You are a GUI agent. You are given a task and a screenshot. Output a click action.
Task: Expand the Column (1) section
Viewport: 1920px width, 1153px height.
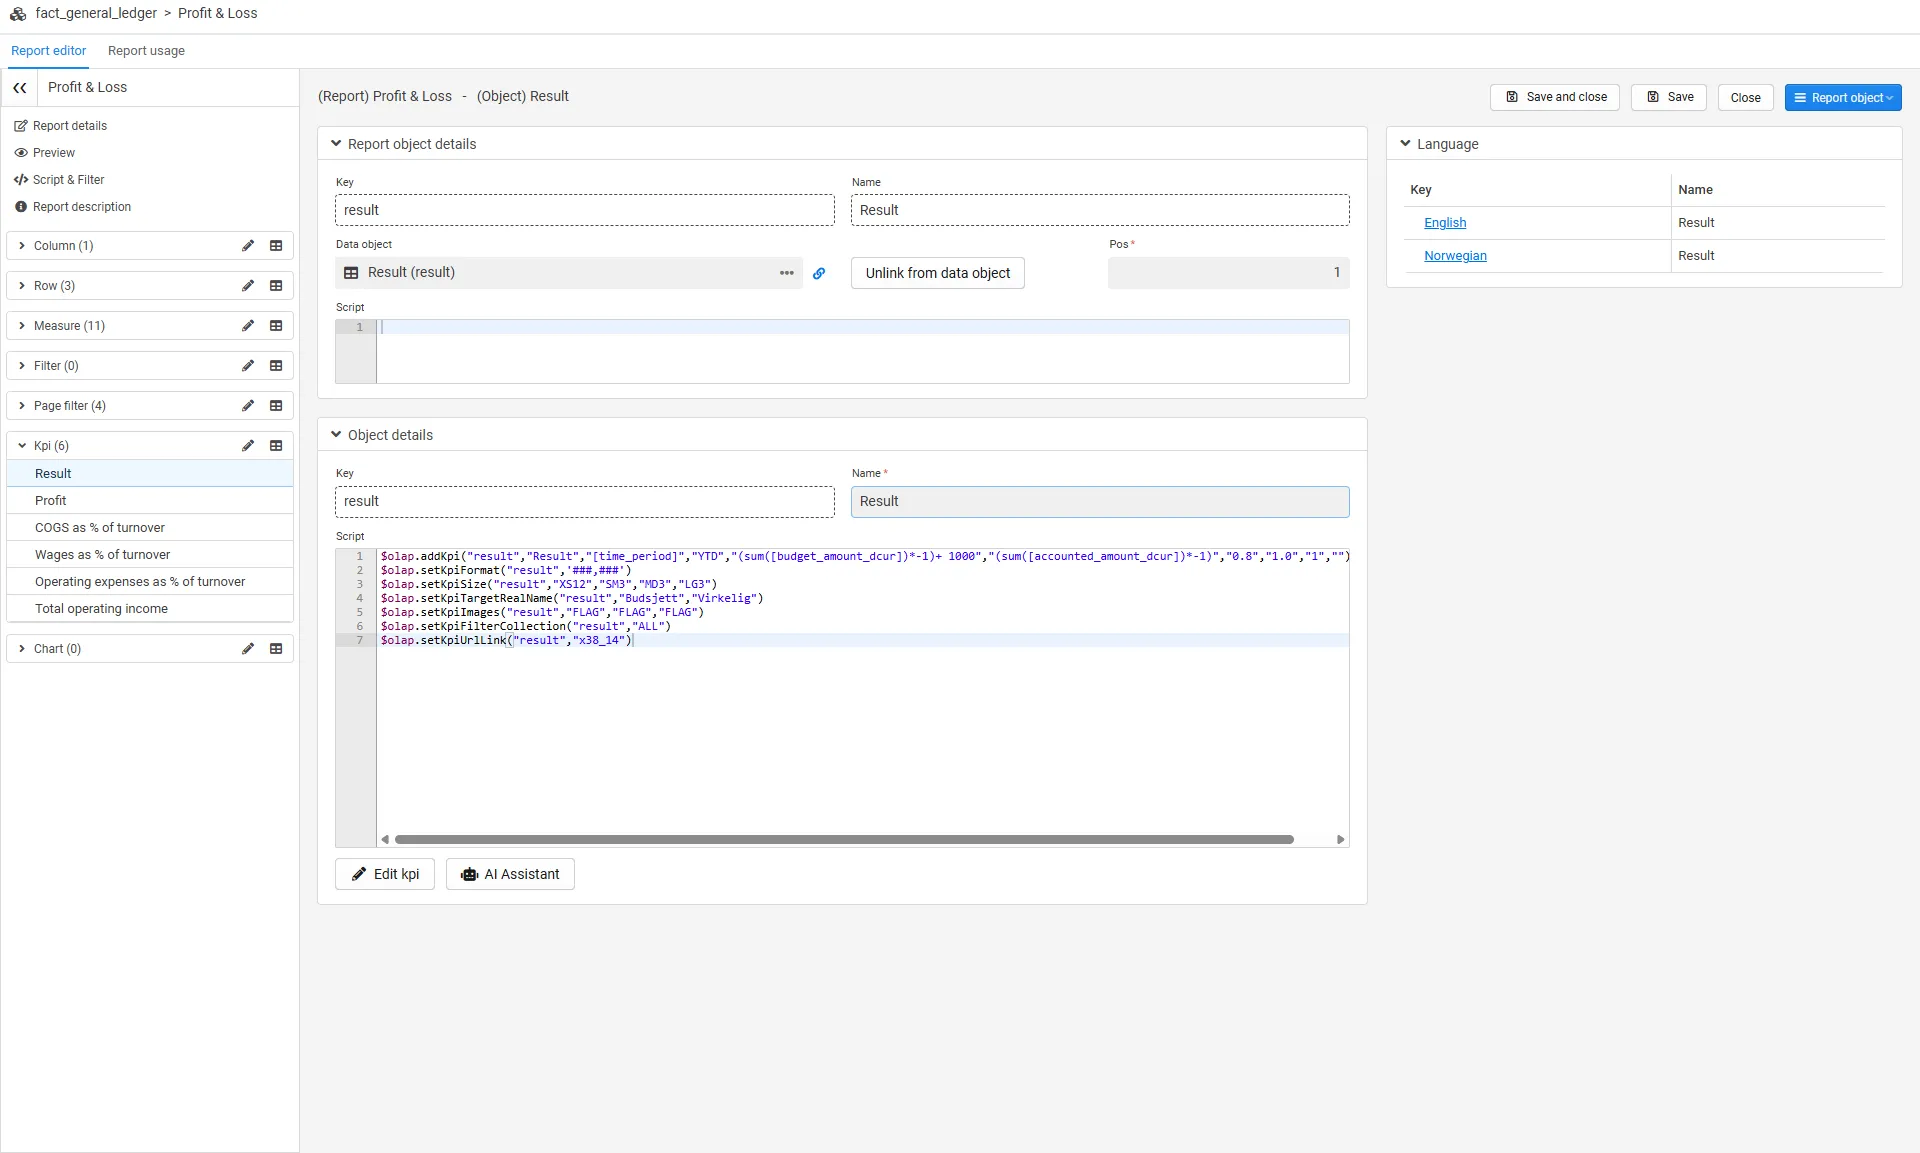[x=22, y=246]
